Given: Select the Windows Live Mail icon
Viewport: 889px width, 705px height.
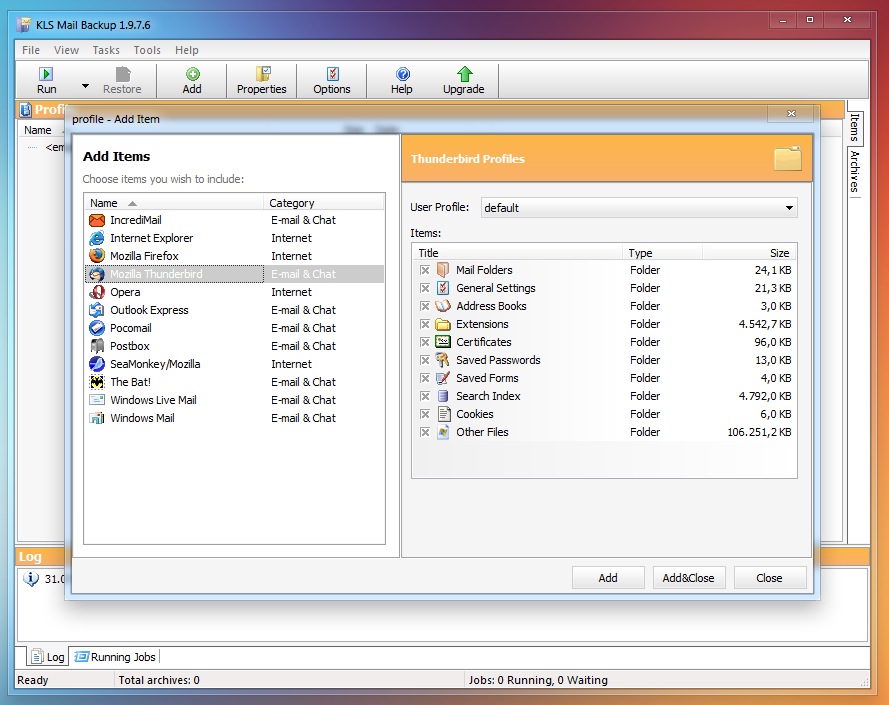Looking at the screenshot, I should click(x=97, y=400).
